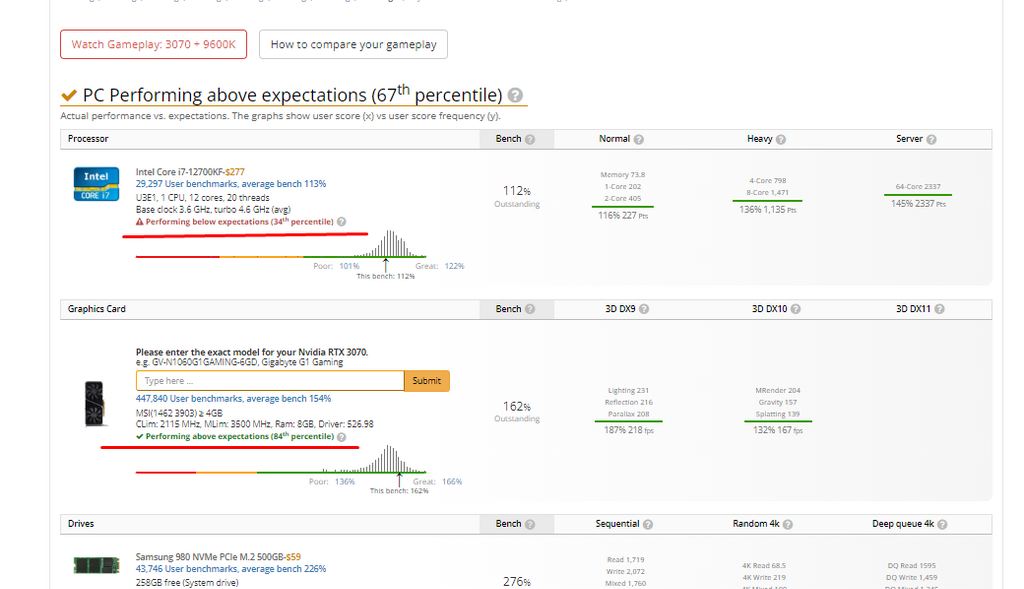Open How to compare your gameplay

(x=353, y=44)
